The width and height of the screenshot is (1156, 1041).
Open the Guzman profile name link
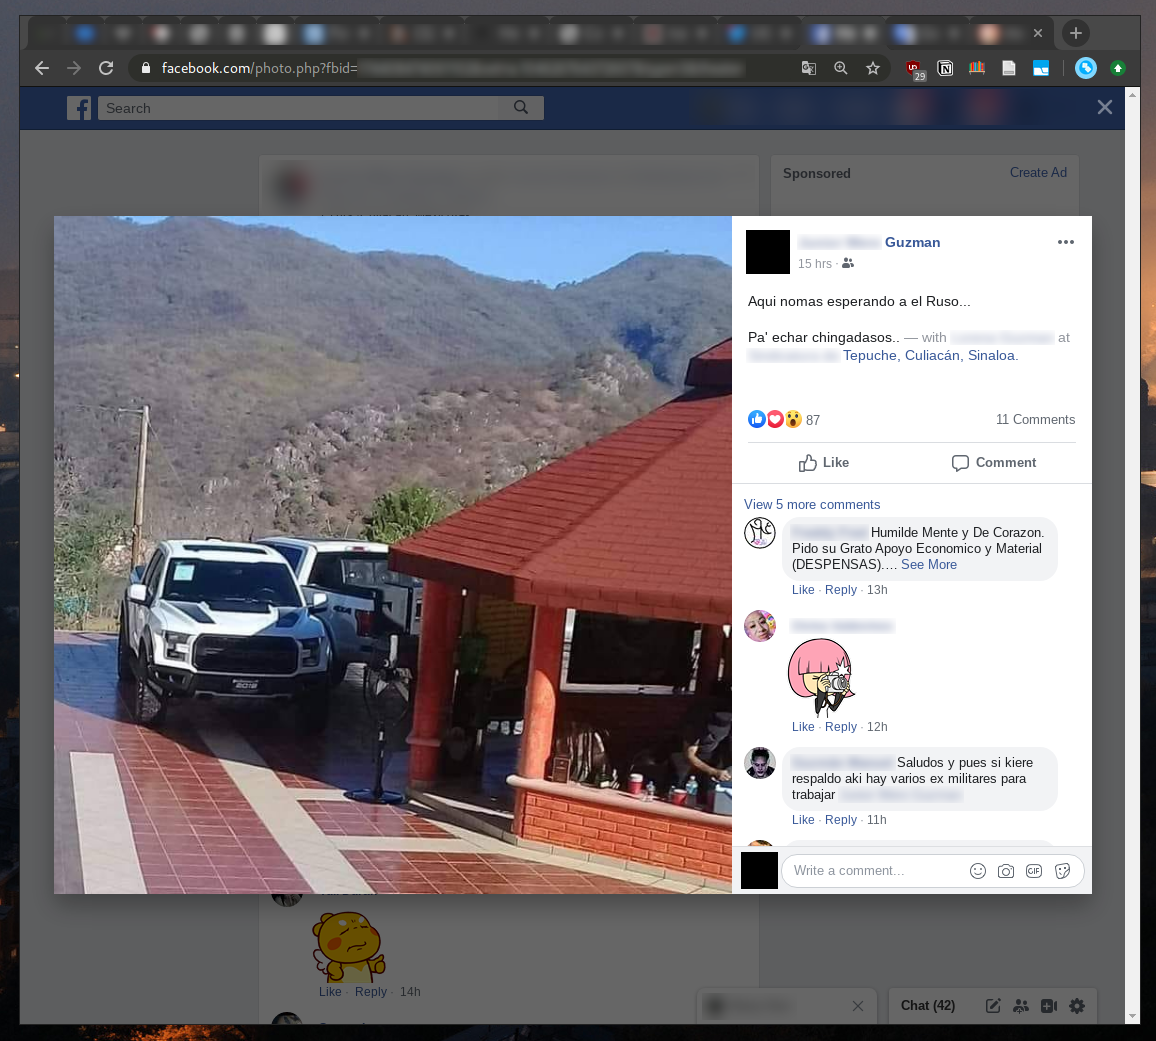[912, 243]
